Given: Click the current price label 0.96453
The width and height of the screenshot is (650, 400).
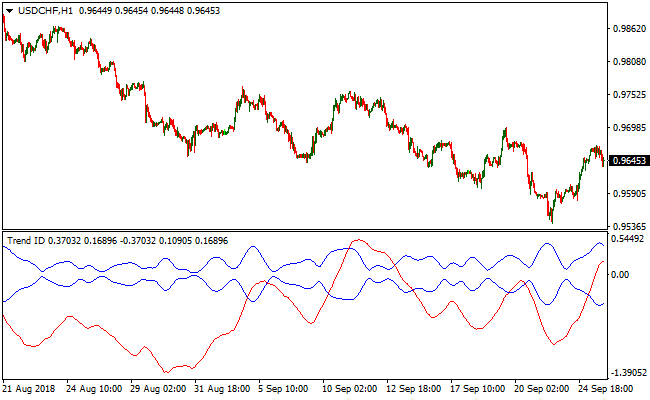Looking at the screenshot, I should coord(629,160).
